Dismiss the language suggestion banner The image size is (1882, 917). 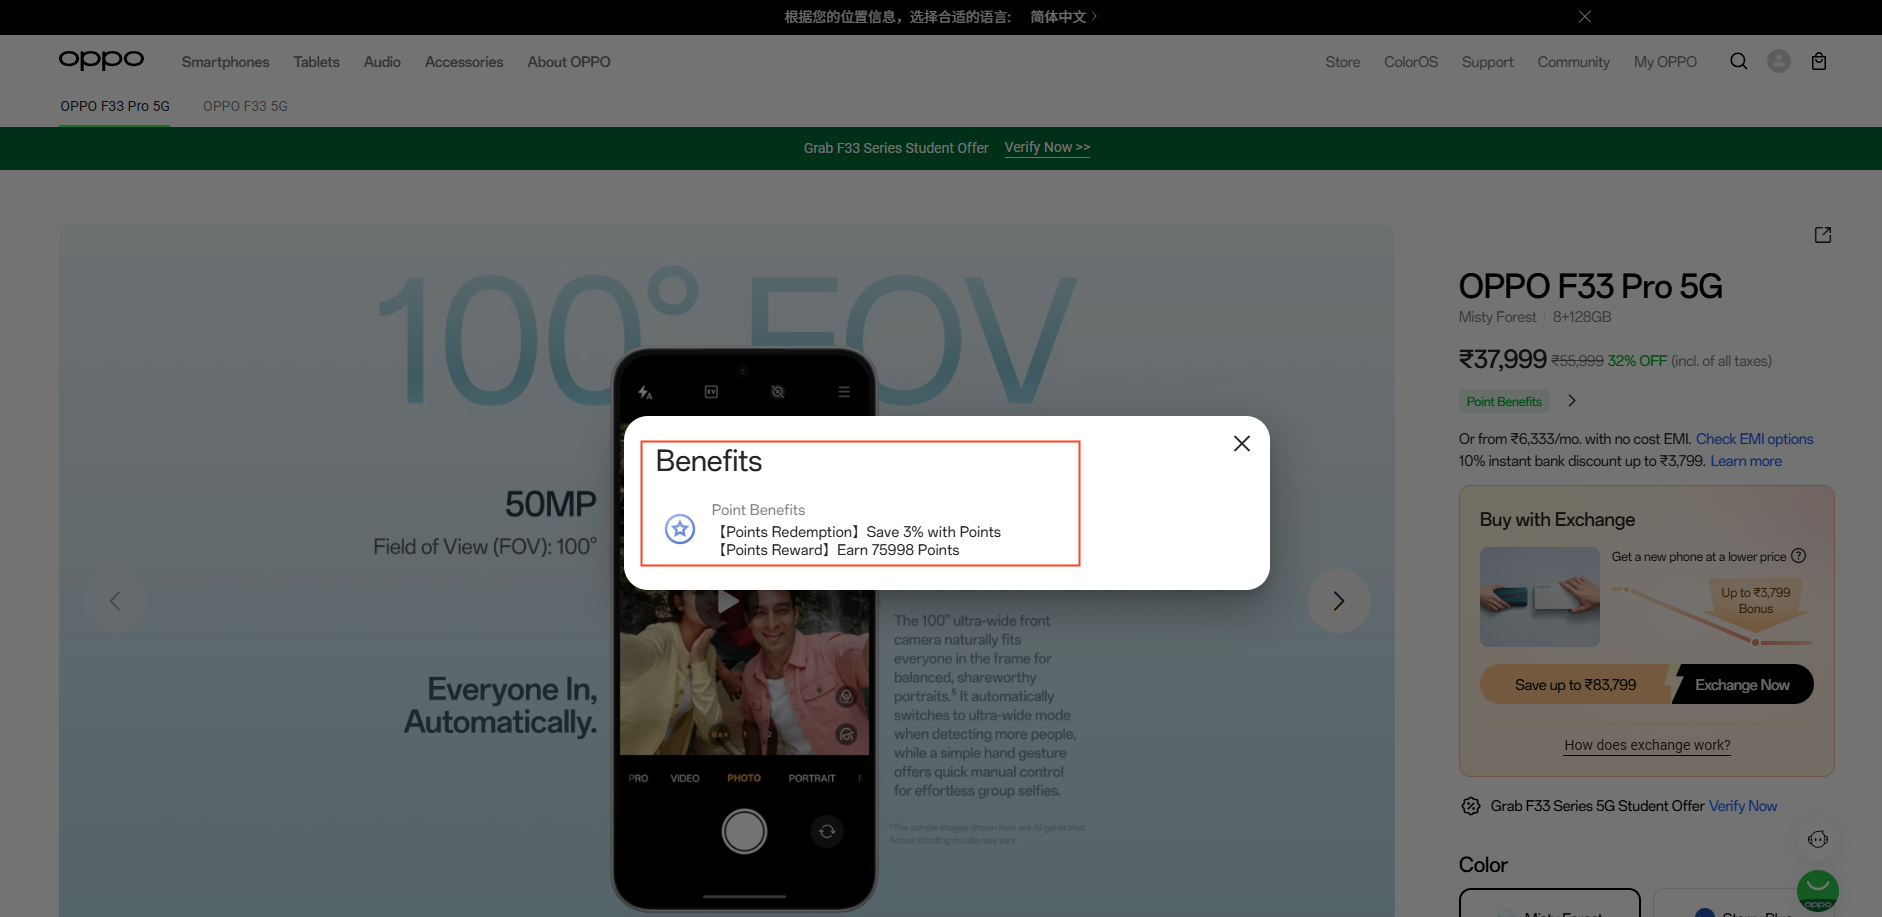[1585, 16]
